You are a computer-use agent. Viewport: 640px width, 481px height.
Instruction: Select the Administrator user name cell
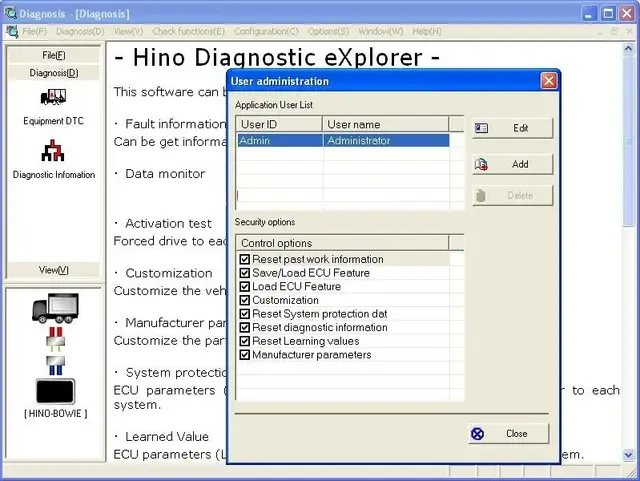pos(386,140)
